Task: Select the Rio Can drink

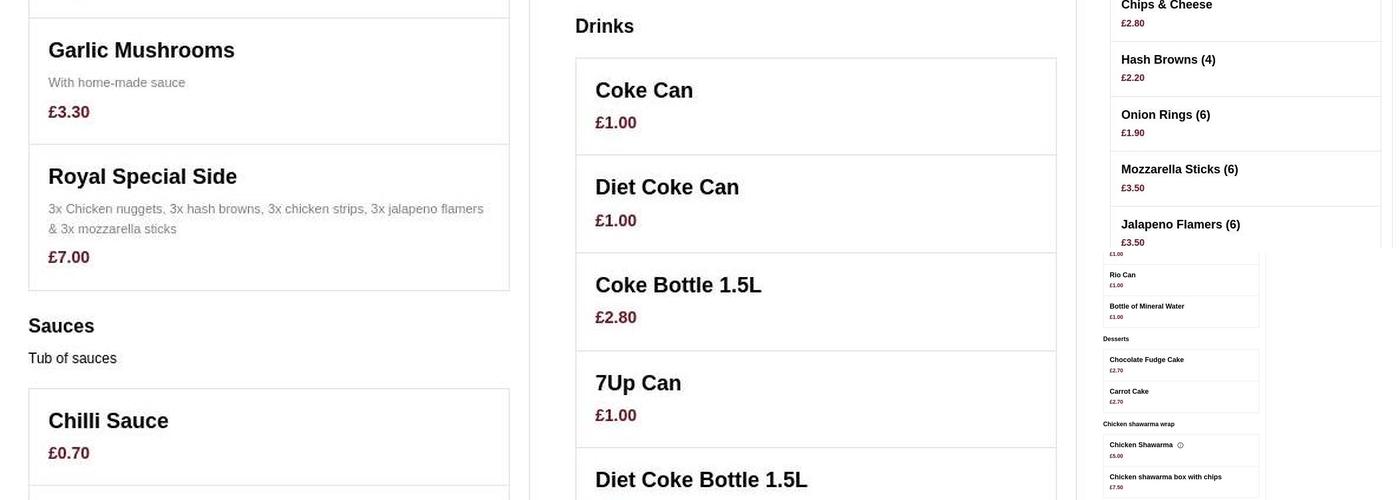Action: pyautogui.click(x=1180, y=279)
